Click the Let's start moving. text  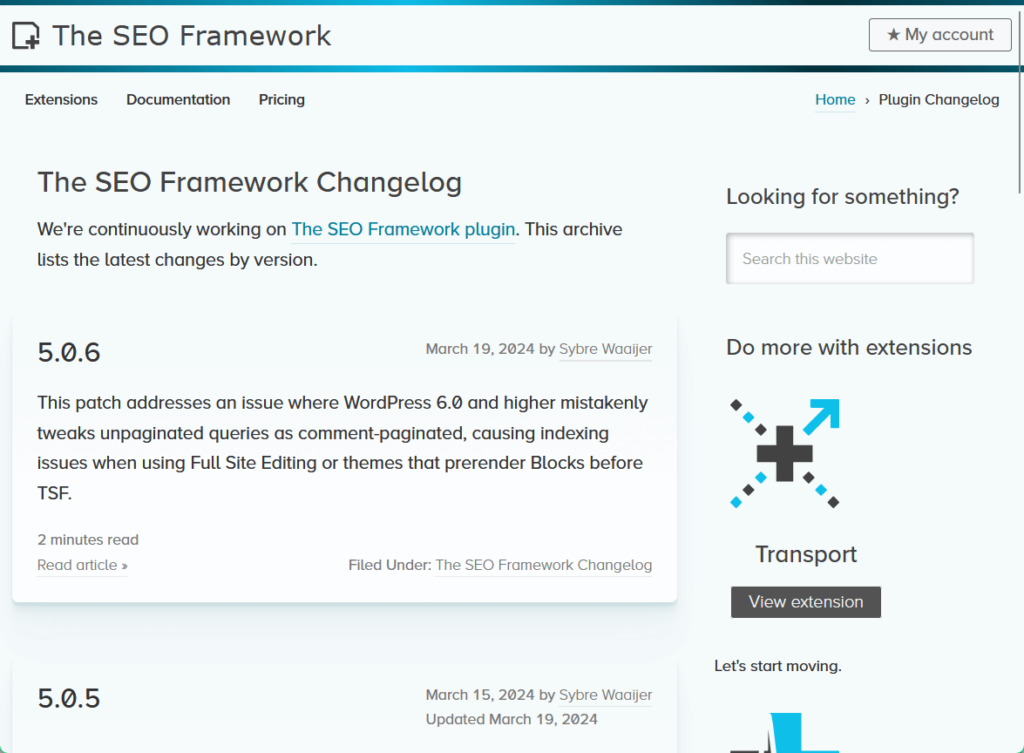778,666
